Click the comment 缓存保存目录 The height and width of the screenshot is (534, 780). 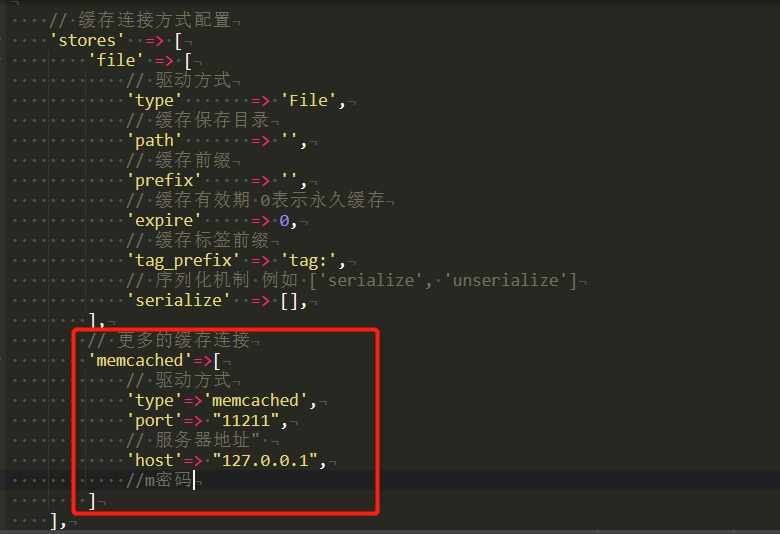tap(197, 120)
